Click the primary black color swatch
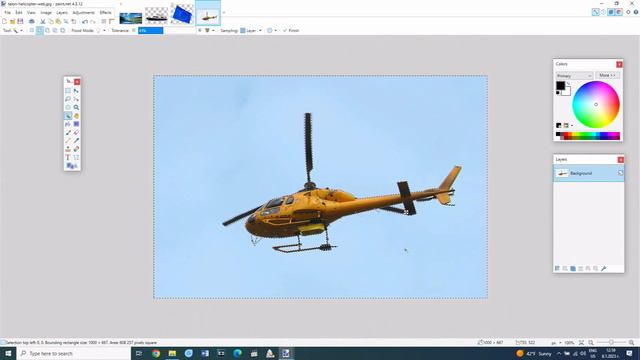The height and width of the screenshot is (360, 640). pyautogui.click(x=560, y=86)
